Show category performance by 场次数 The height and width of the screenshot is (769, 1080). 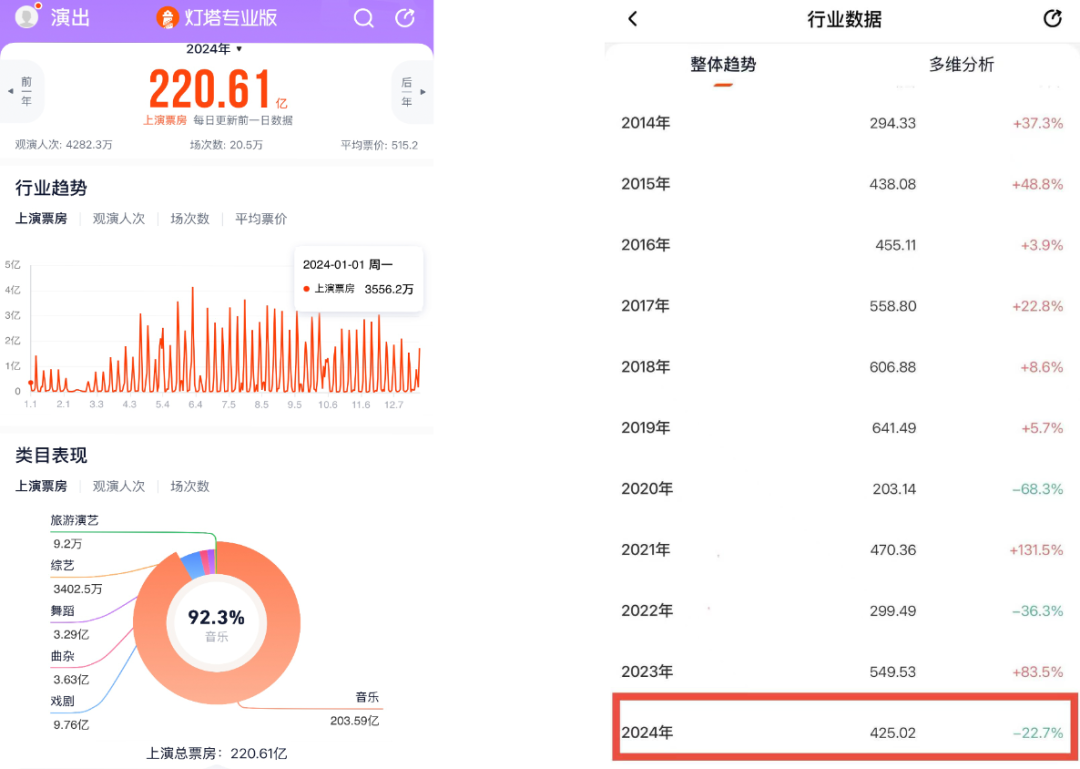click(x=189, y=486)
